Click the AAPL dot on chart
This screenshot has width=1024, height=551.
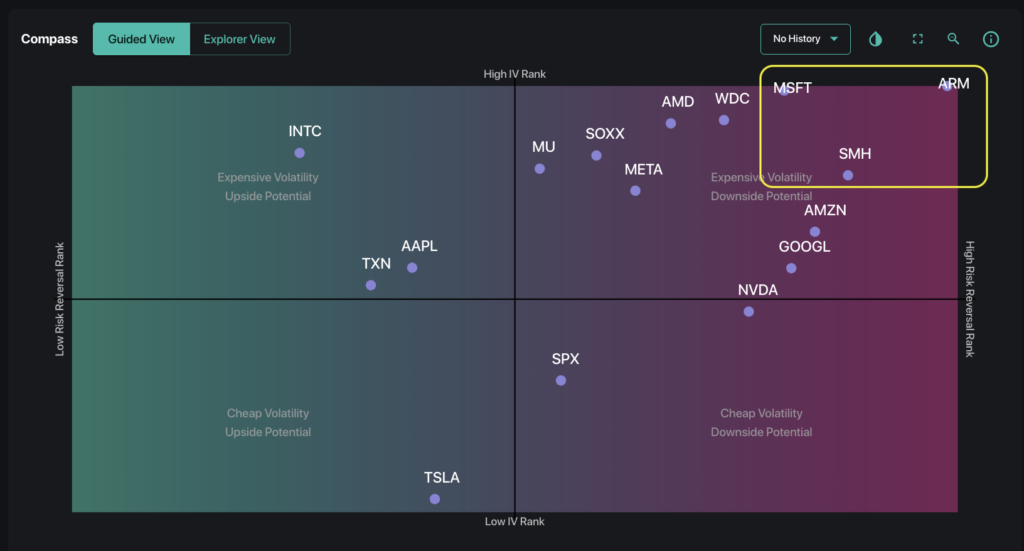[412, 267]
